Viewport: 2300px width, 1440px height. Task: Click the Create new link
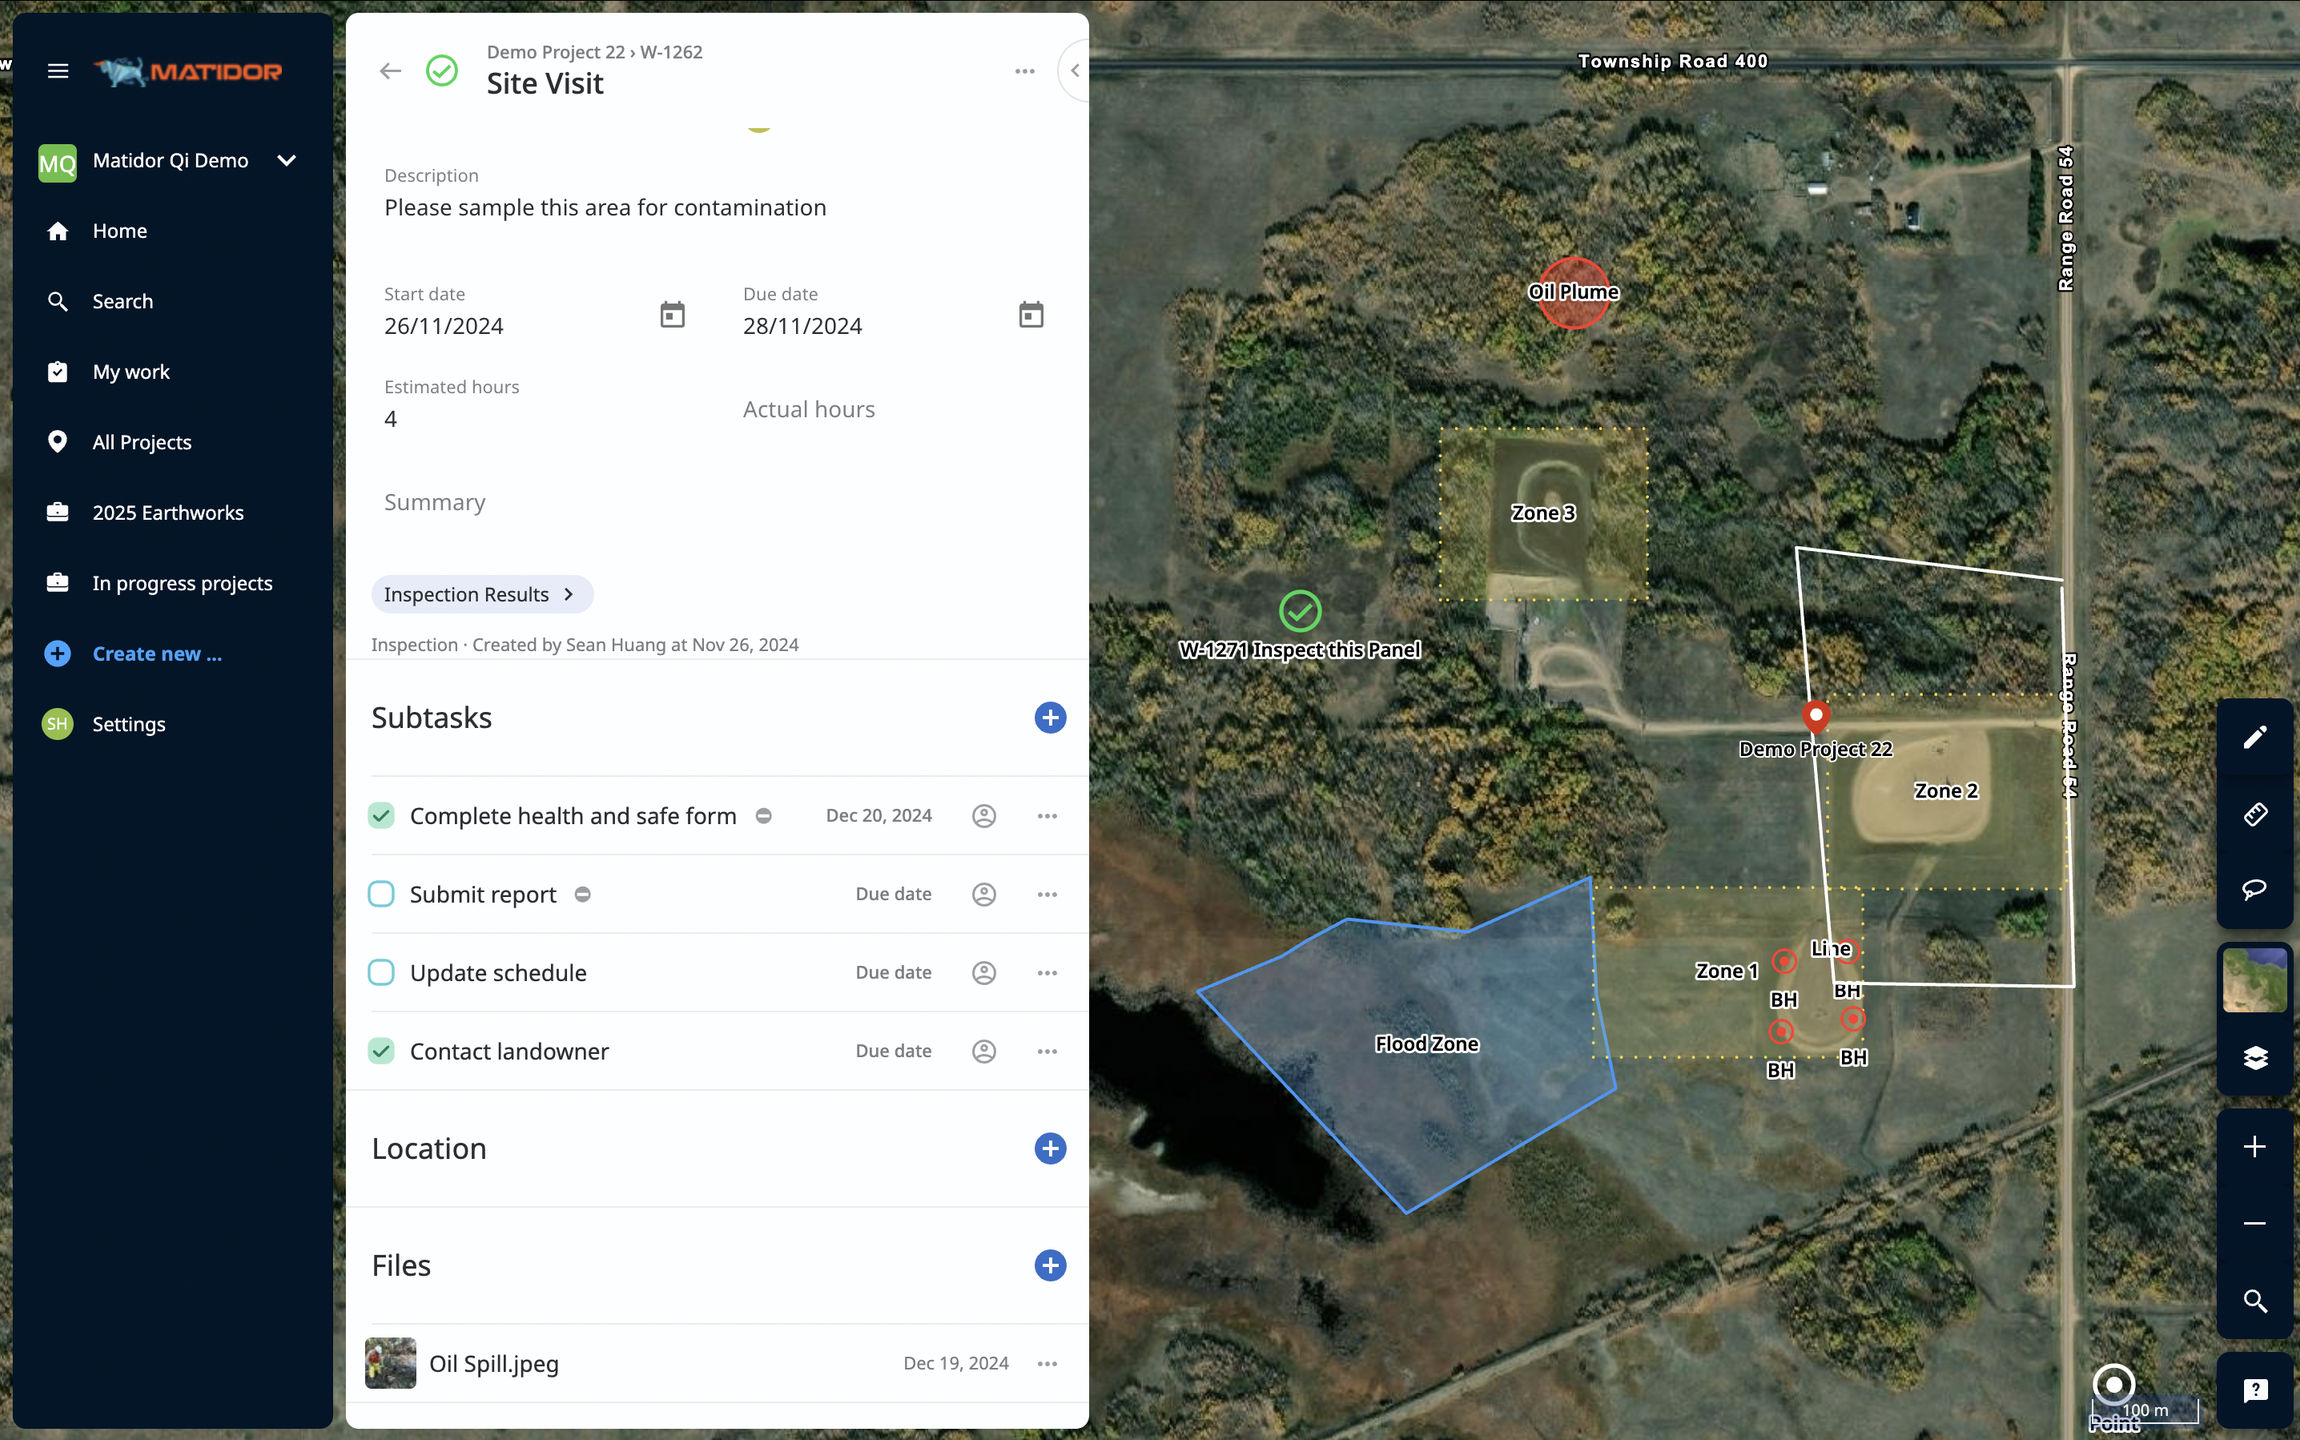pyautogui.click(x=157, y=654)
